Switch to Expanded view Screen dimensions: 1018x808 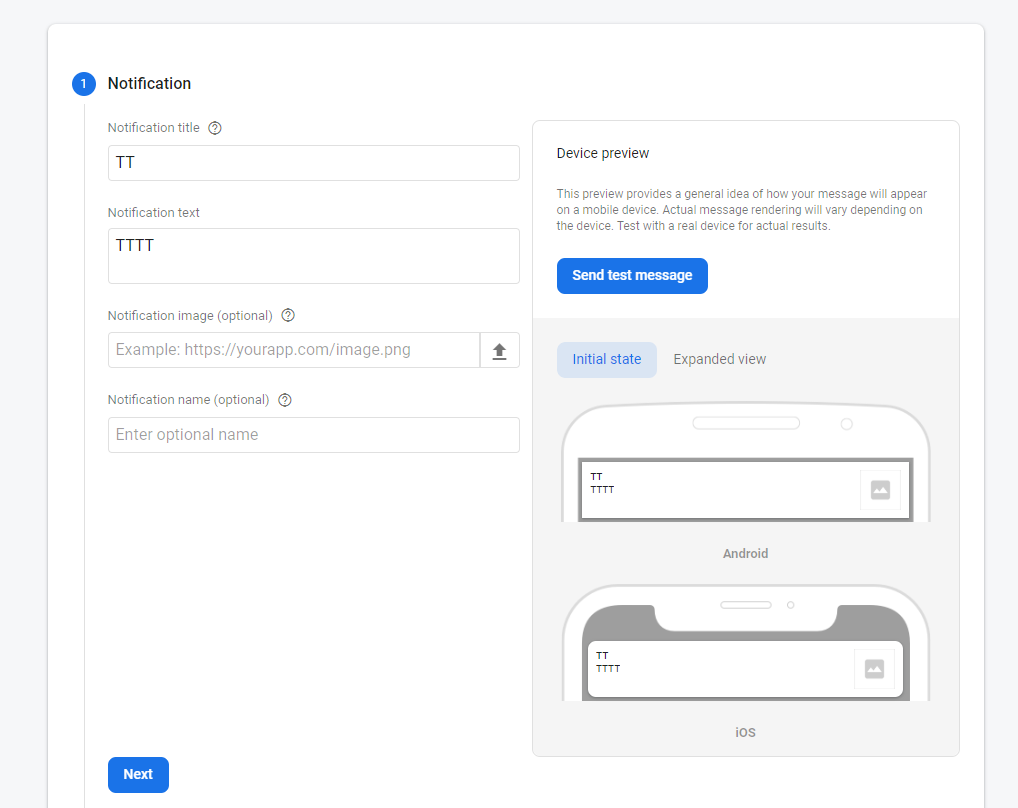[719, 358]
